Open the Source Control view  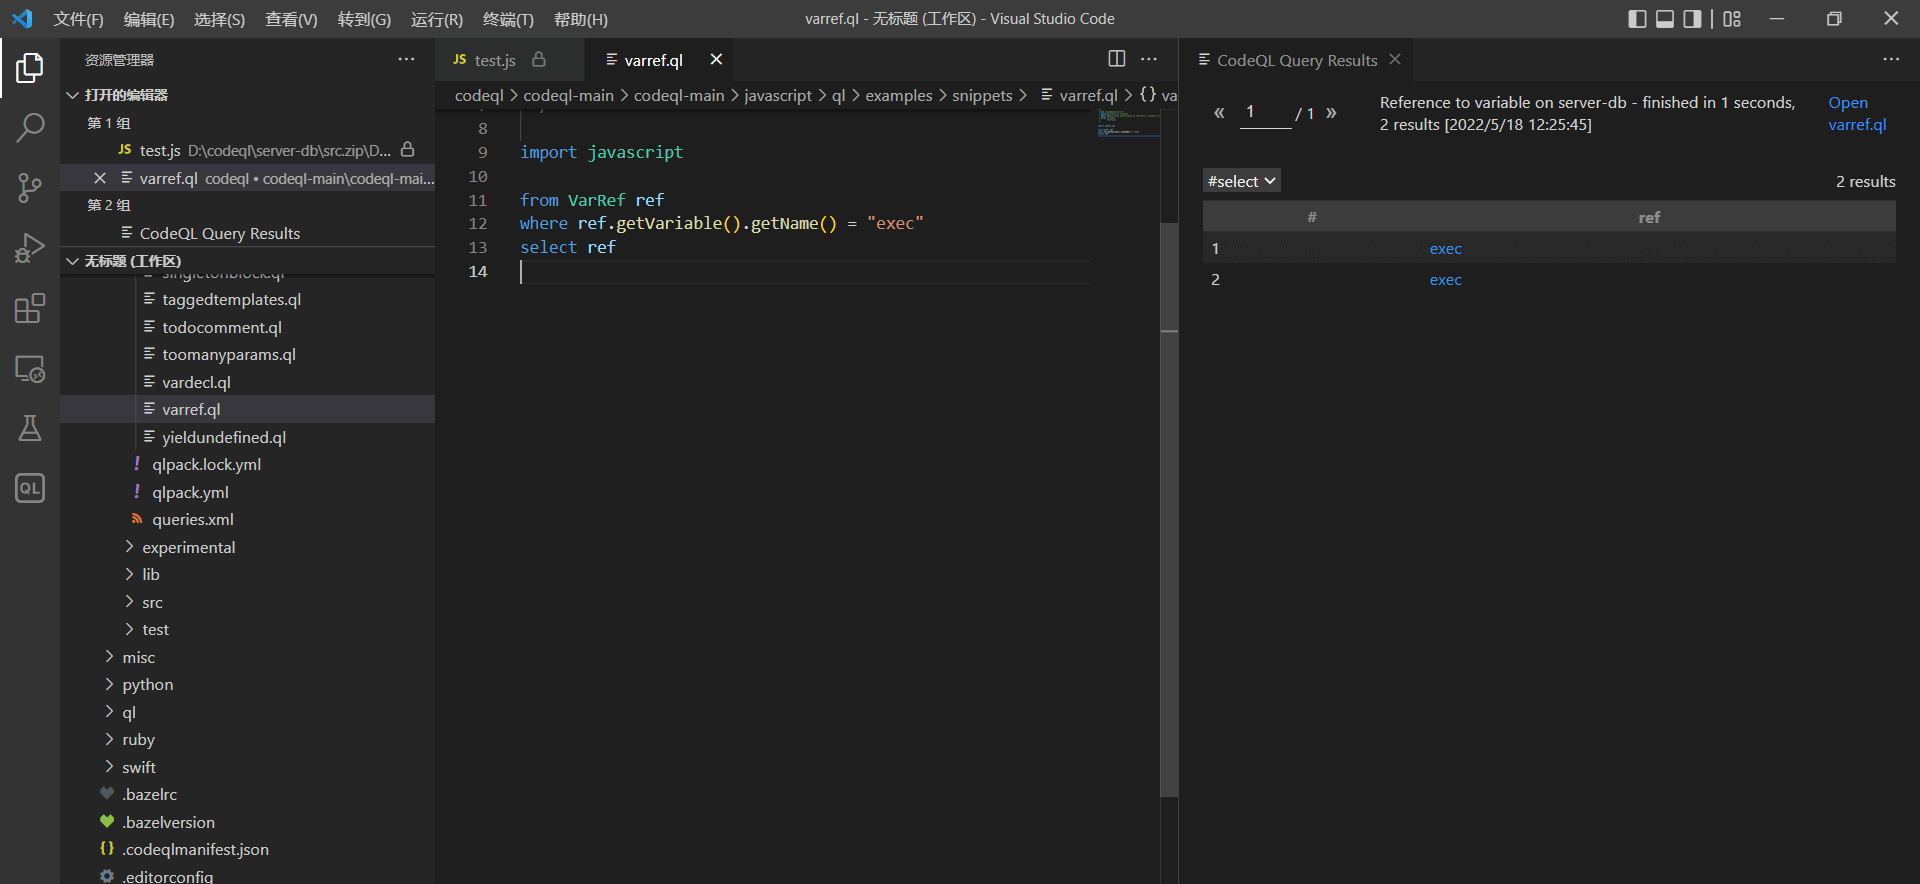[30, 187]
